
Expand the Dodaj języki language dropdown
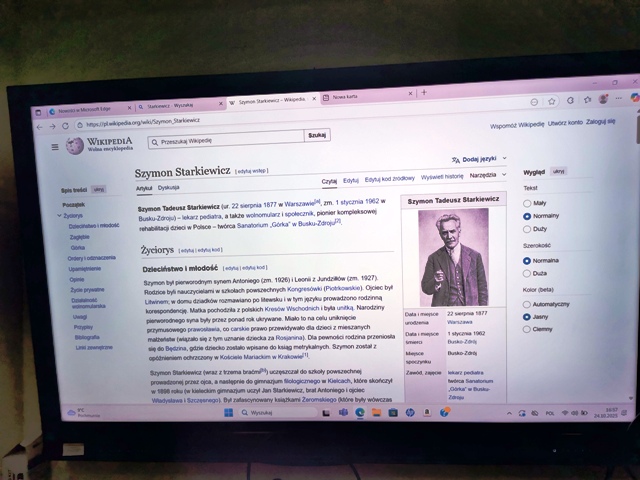(477, 159)
